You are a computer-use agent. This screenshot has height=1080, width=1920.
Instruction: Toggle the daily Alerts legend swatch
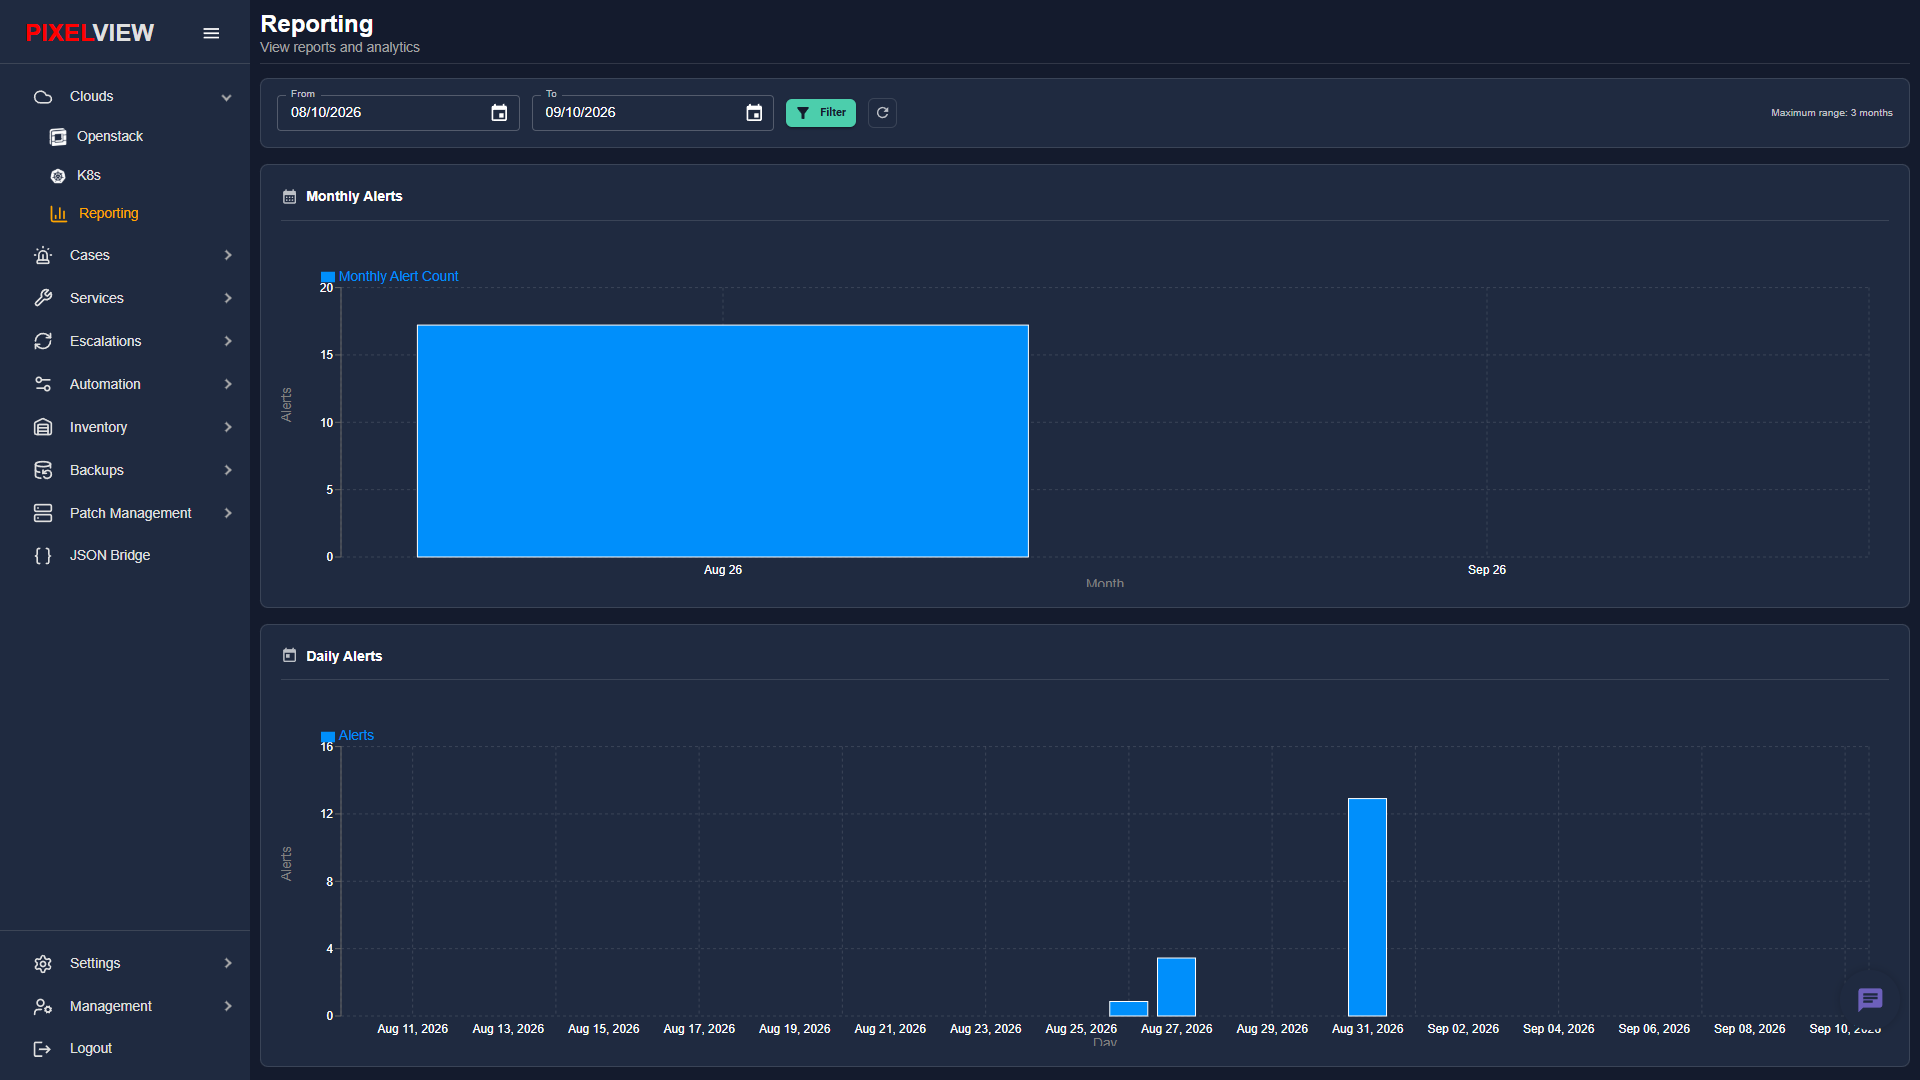pyautogui.click(x=328, y=736)
